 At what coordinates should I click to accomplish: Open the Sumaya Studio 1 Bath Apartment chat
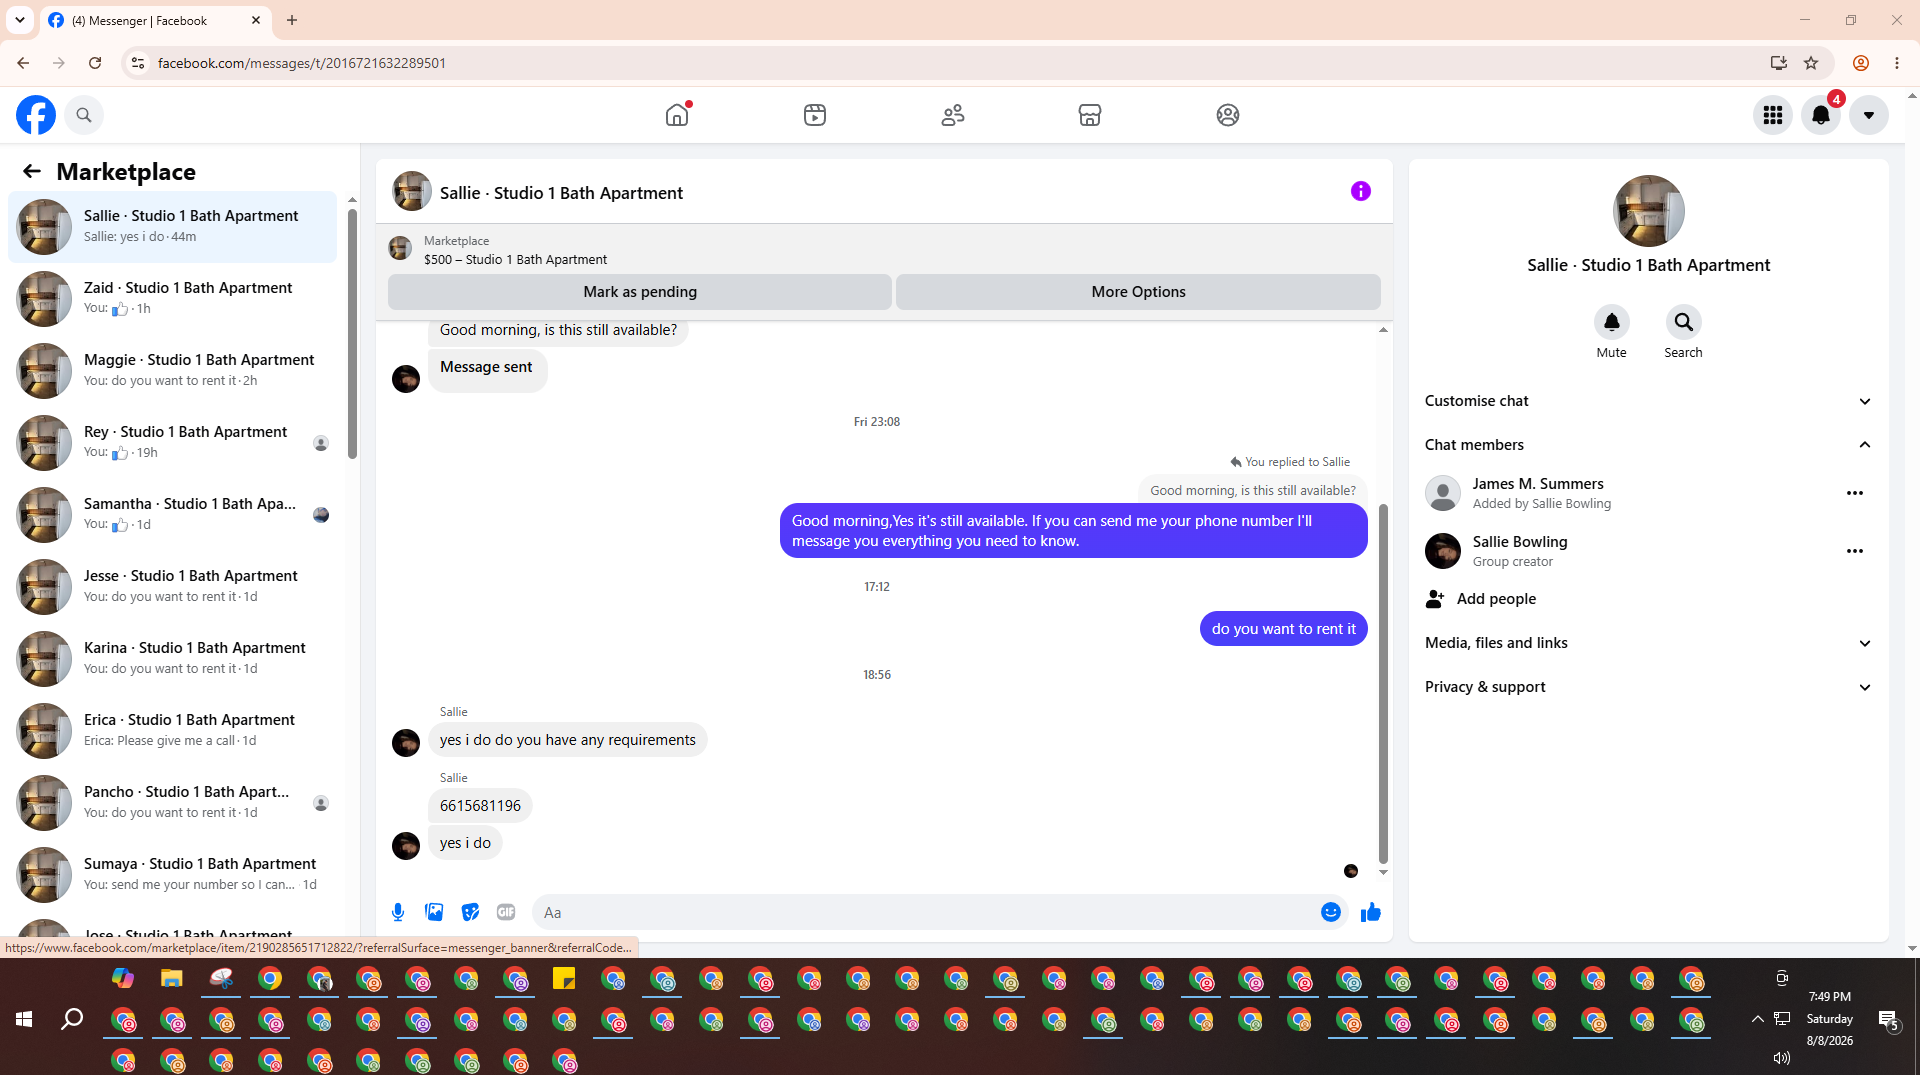click(x=173, y=875)
